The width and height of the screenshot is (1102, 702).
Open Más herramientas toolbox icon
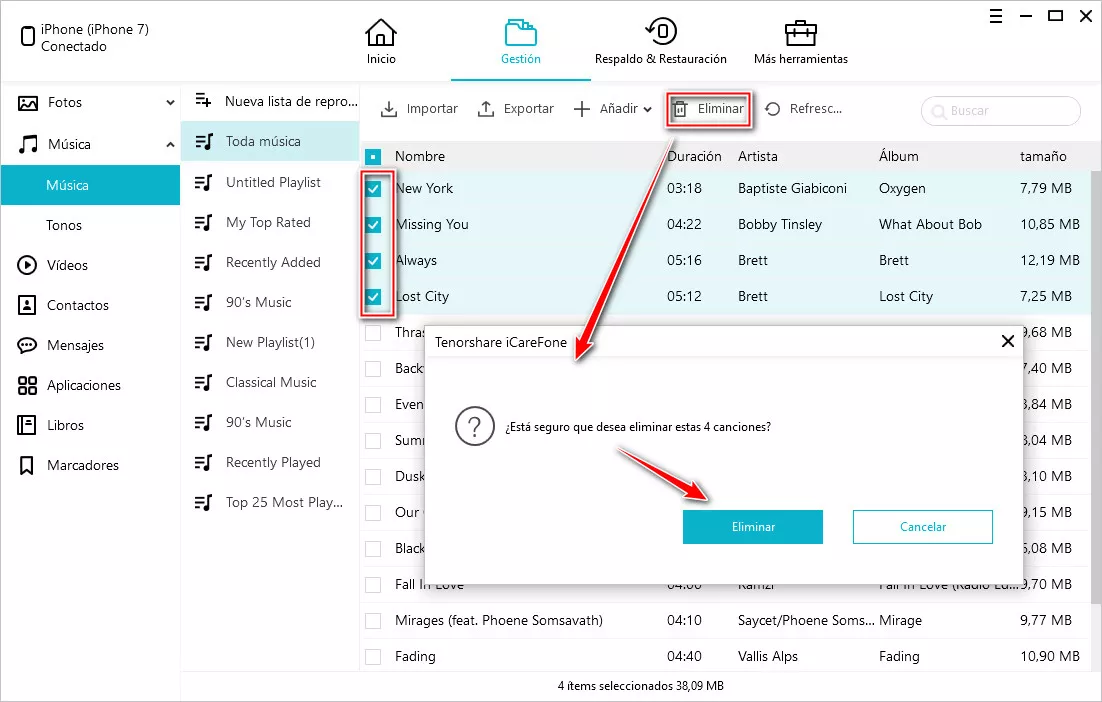[800, 32]
